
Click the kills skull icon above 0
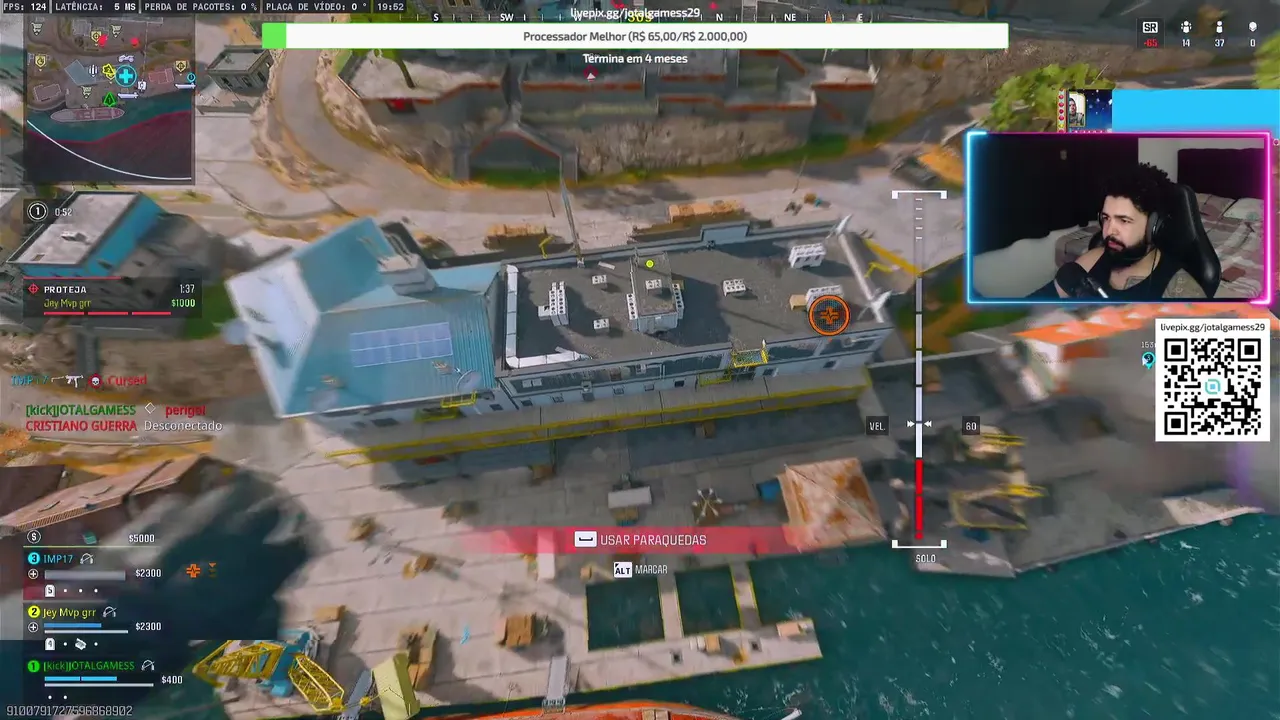[x=1252, y=28]
